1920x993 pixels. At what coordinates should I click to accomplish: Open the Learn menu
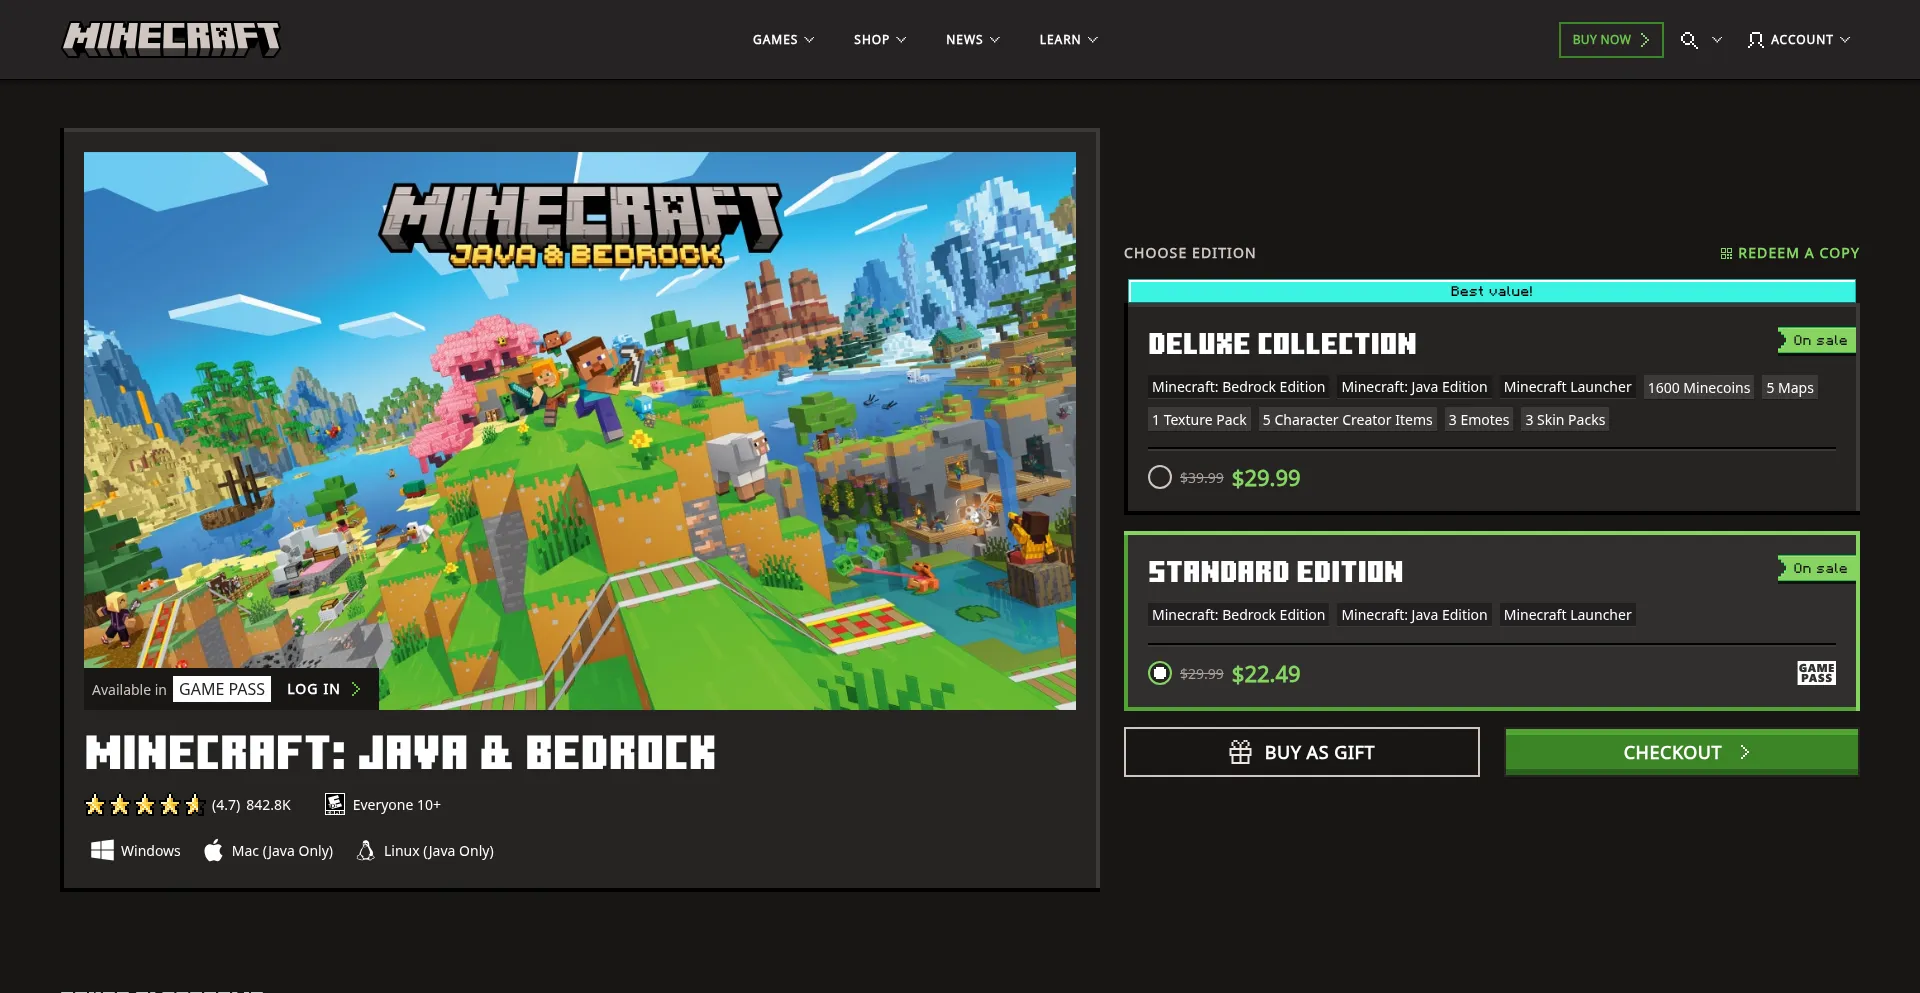pyautogui.click(x=1068, y=40)
